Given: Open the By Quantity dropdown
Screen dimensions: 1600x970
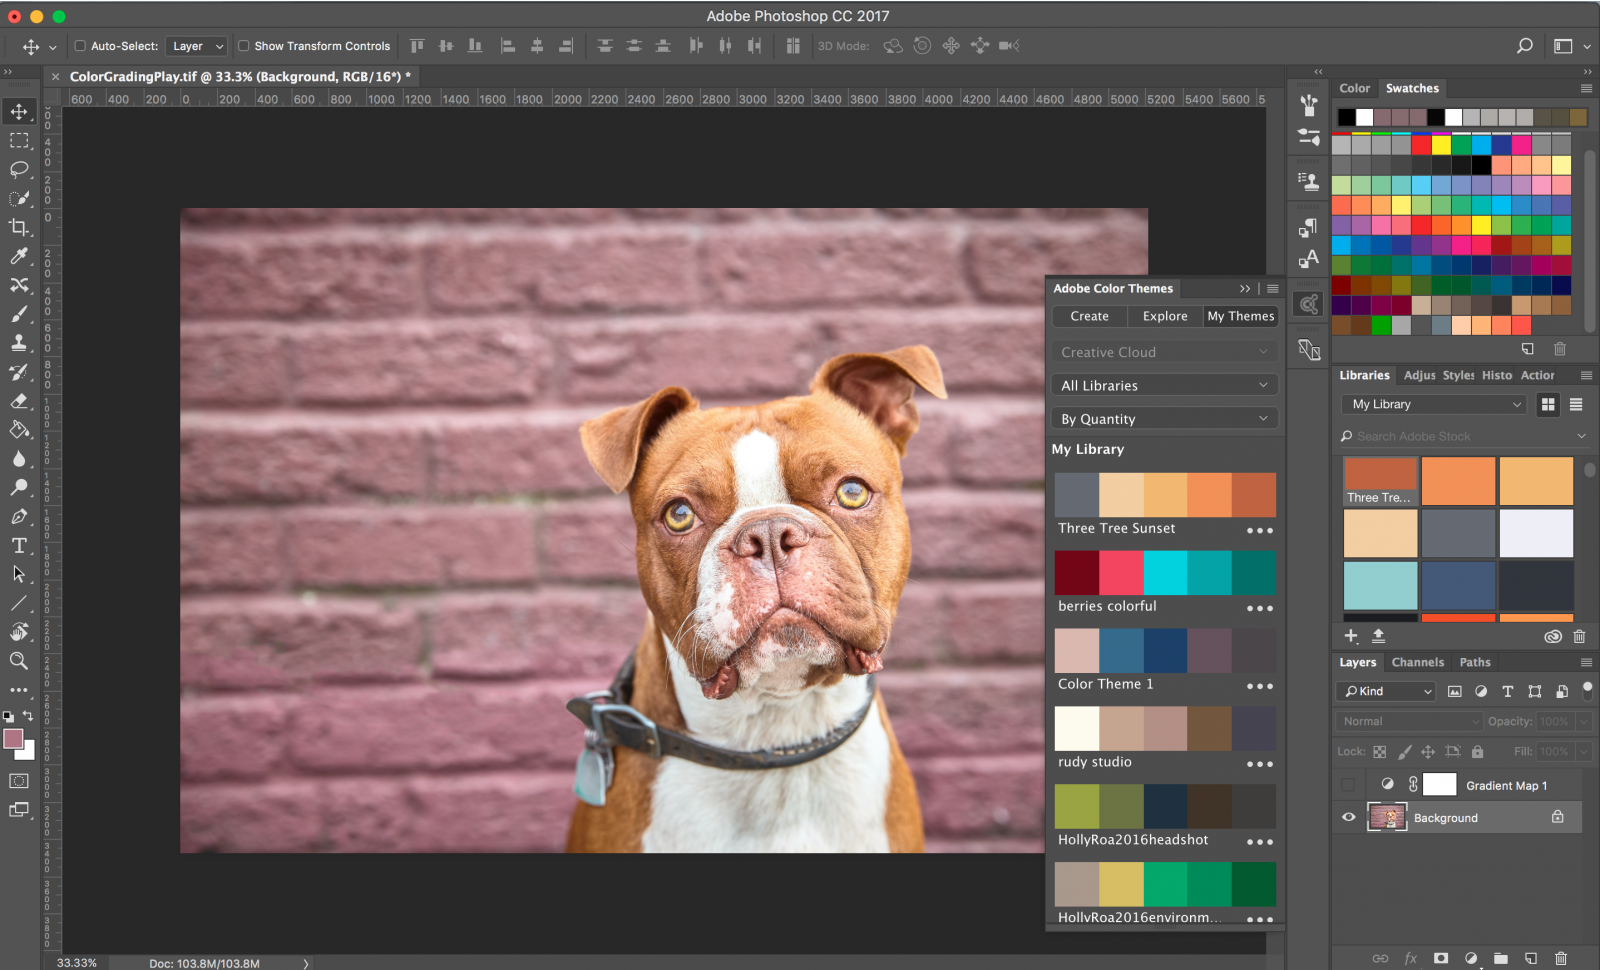Looking at the screenshot, I should [x=1164, y=418].
